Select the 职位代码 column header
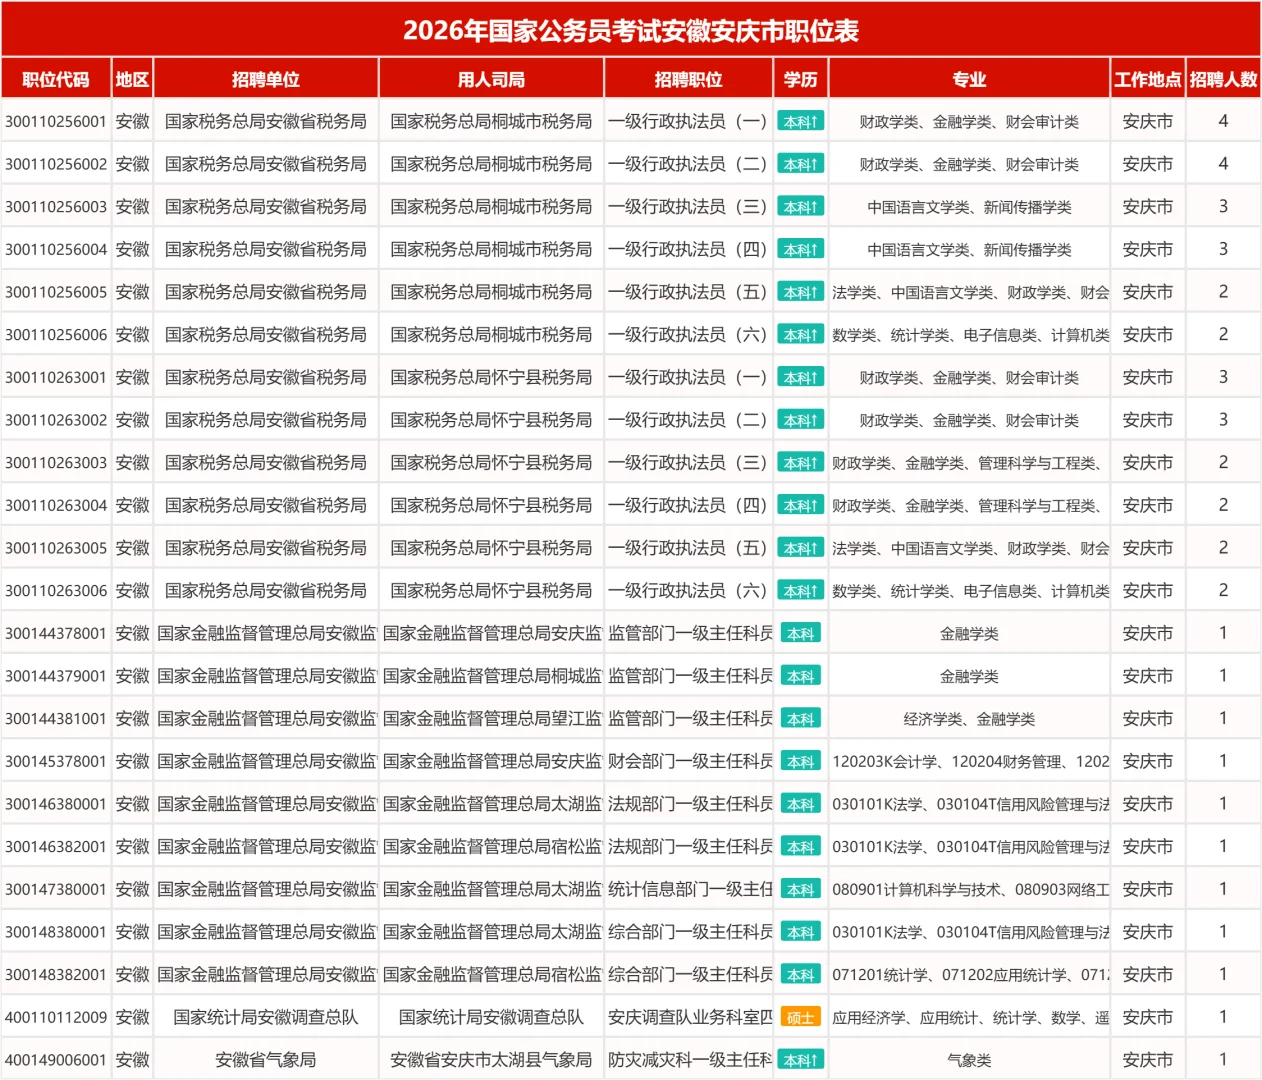Screen dimensions: 1262x1080 tap(56, 79)
